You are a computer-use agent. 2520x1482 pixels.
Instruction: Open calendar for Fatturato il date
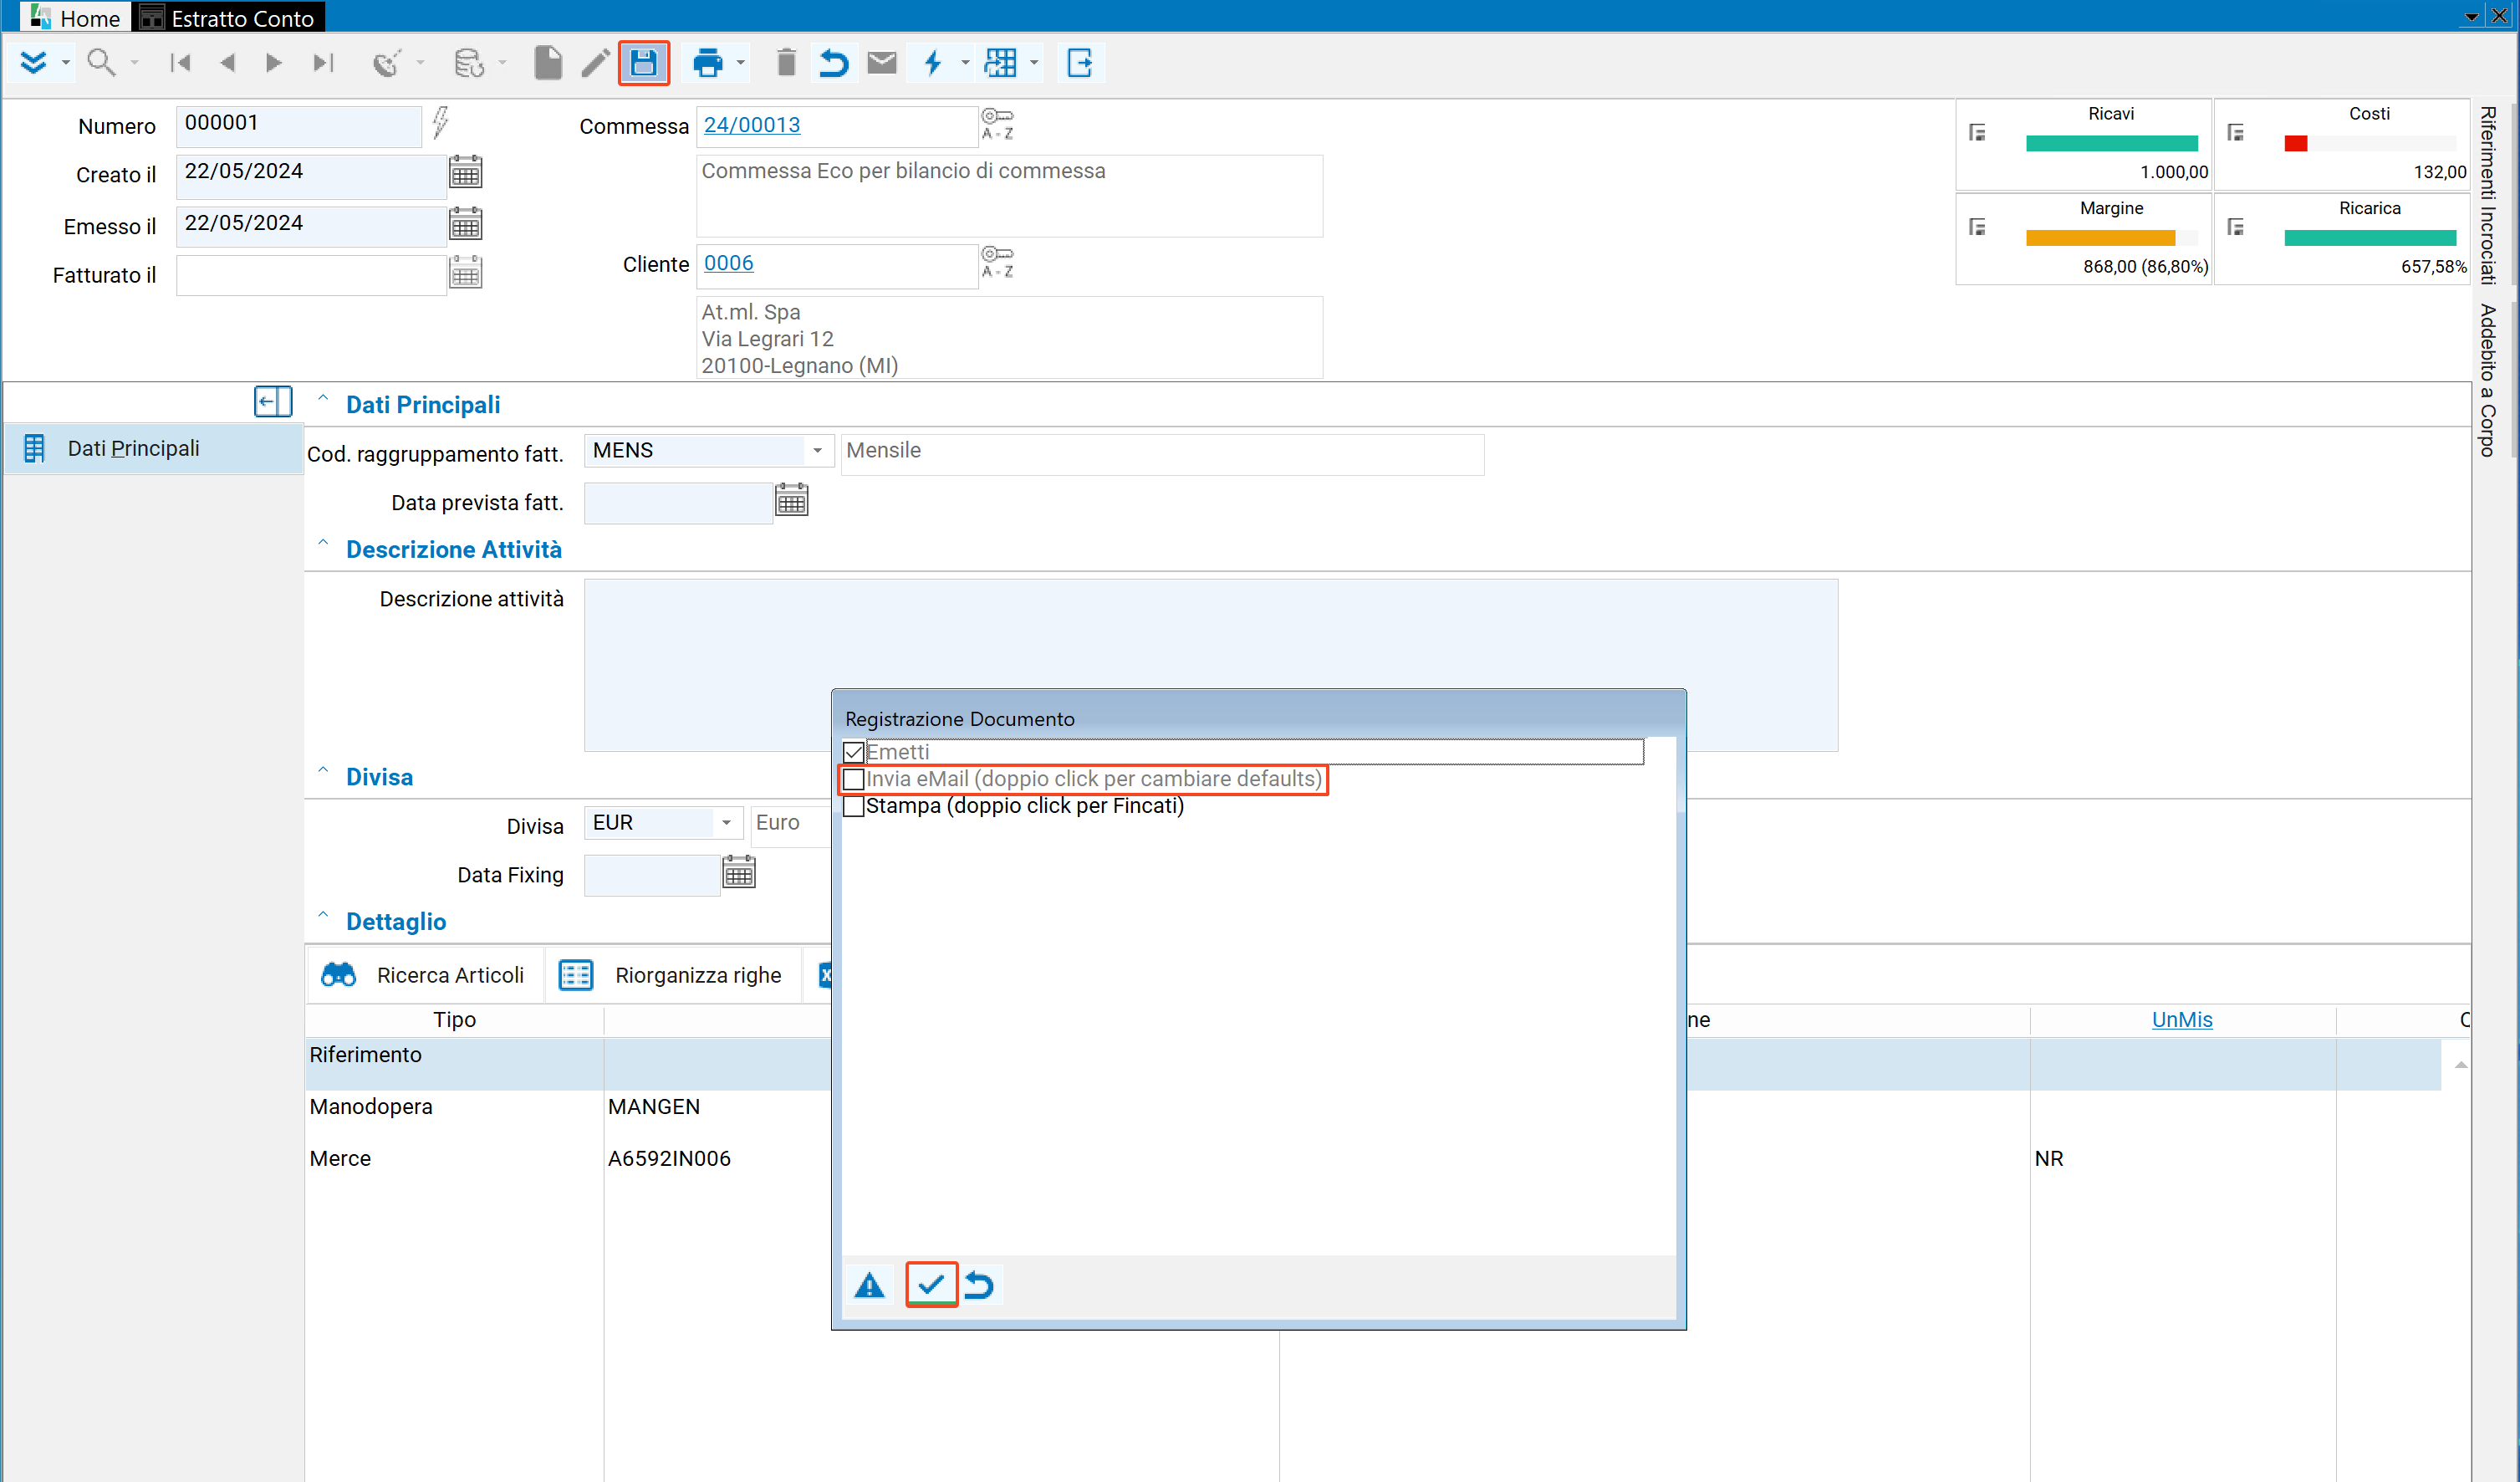[465, 273]
